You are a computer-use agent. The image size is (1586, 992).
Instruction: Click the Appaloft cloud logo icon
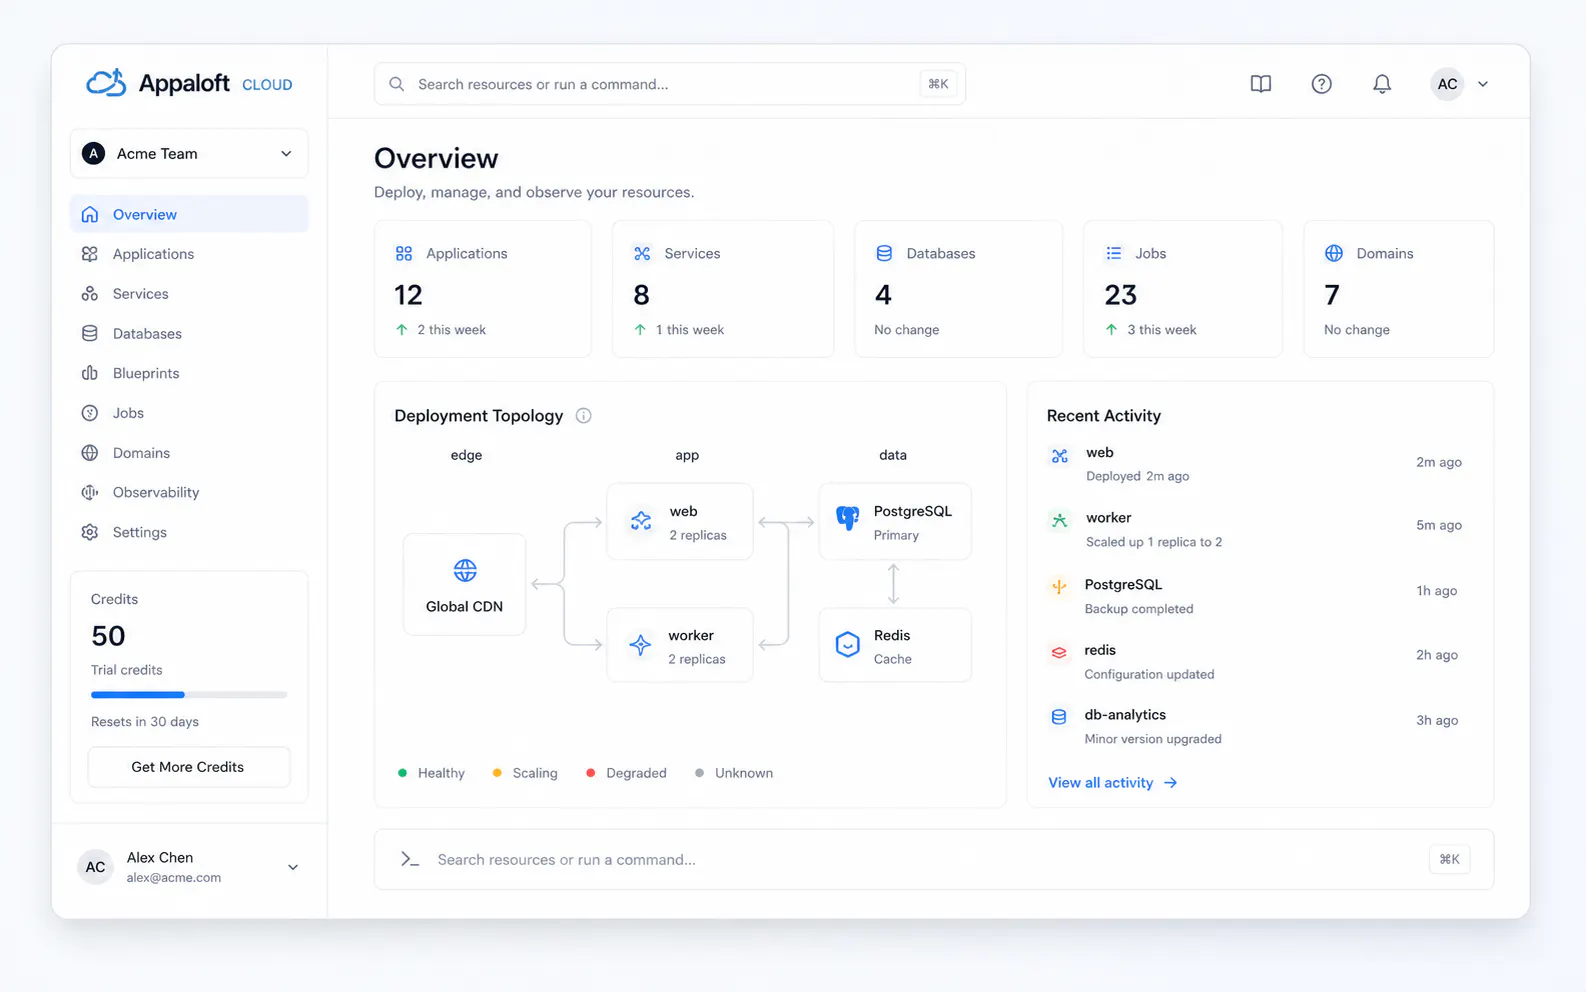click(106, 83)
